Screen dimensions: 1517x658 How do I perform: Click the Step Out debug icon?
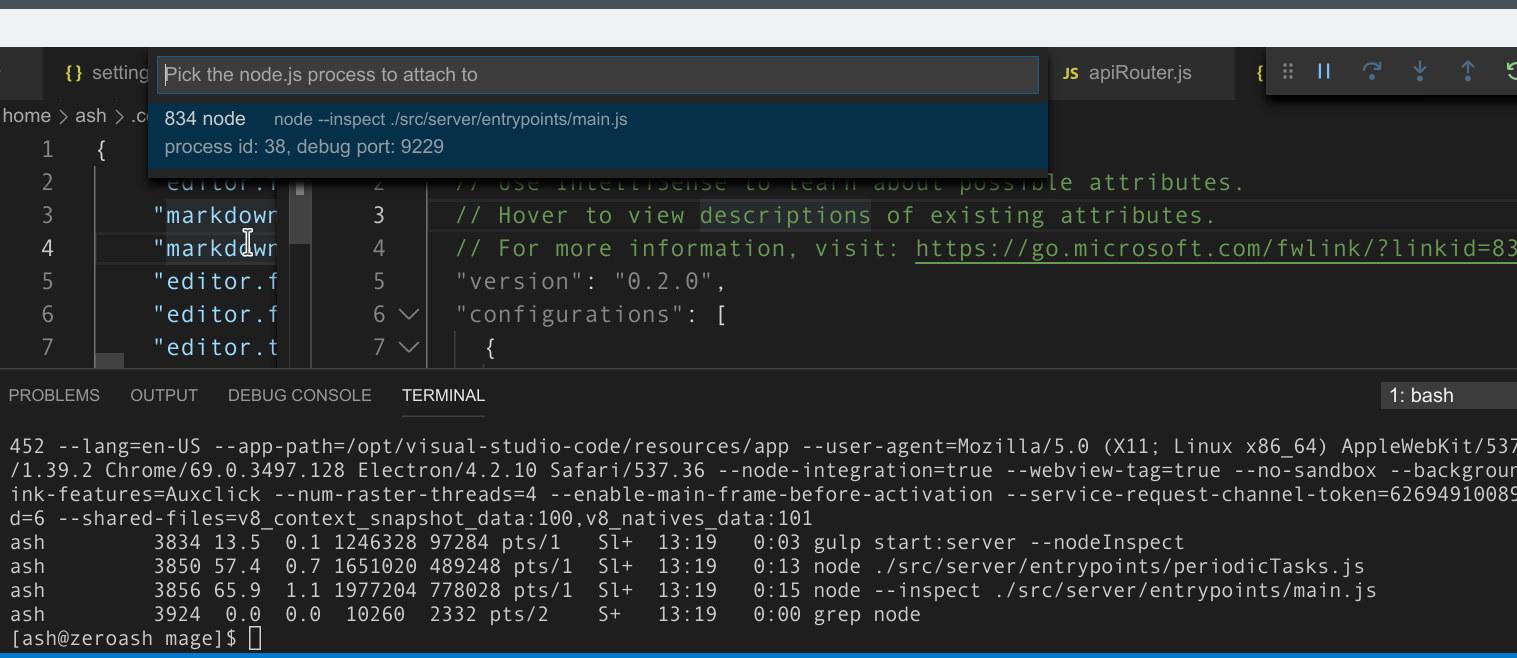(x=1467, y=71)
